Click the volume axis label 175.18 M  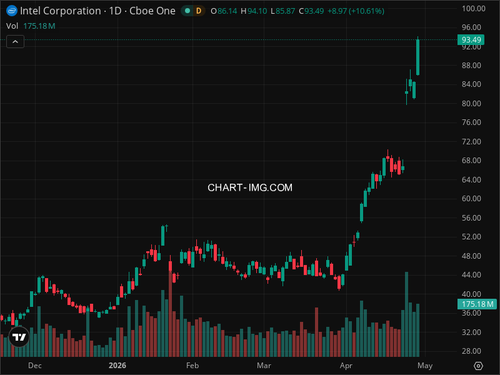[x=477, y=304]
